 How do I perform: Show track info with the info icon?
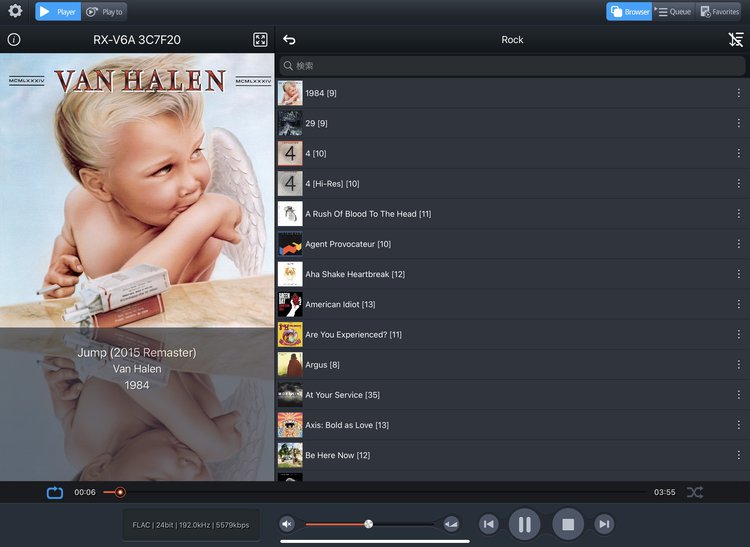(14, 40)
